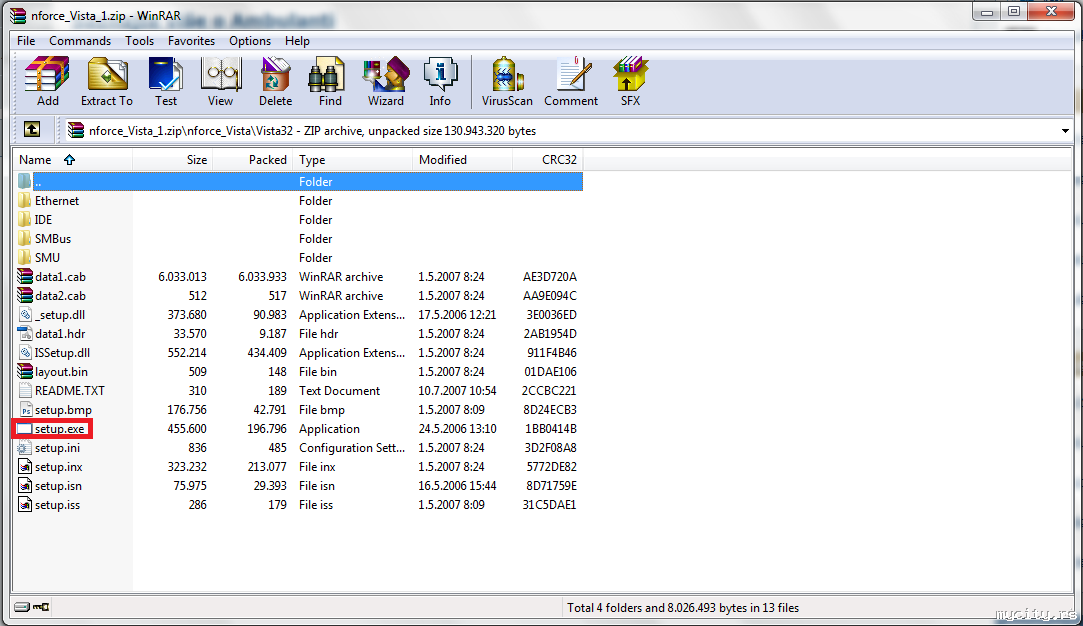Click the status bar total files text
This screenshot has width=1083, height=626.
(683, 607)
